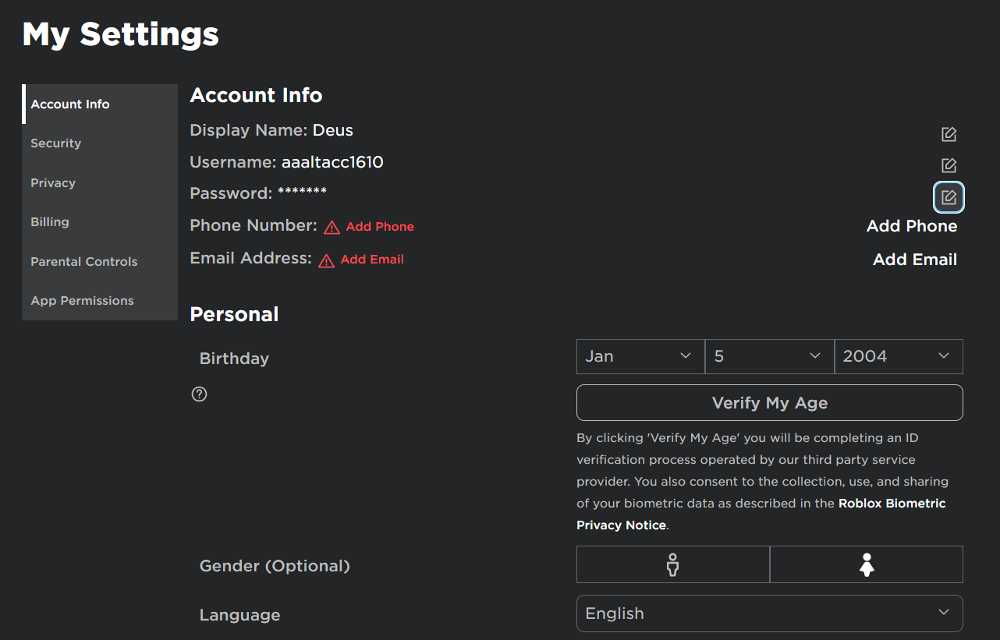Image resolution: width=1000 pixels, height=640 pixels.
Task: Click the My Settings page heading
Action: pyautogui.click(x=121, y=34)
